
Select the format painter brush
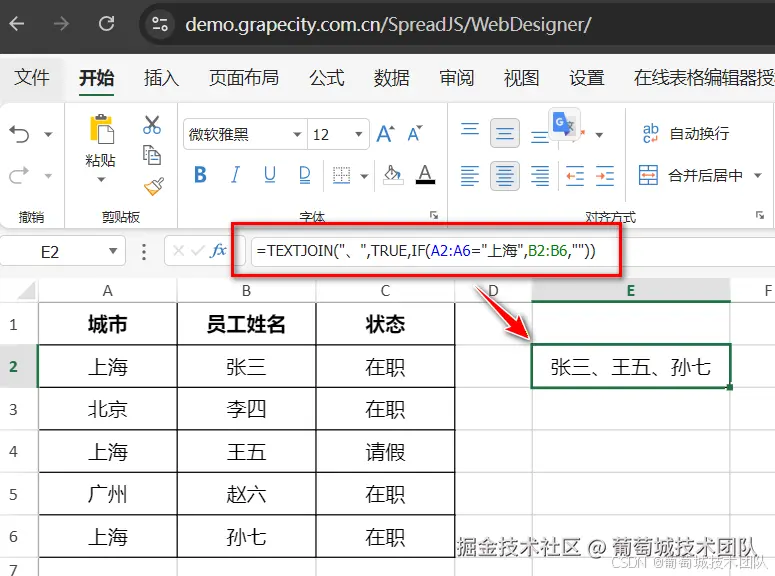coord(154,186)
